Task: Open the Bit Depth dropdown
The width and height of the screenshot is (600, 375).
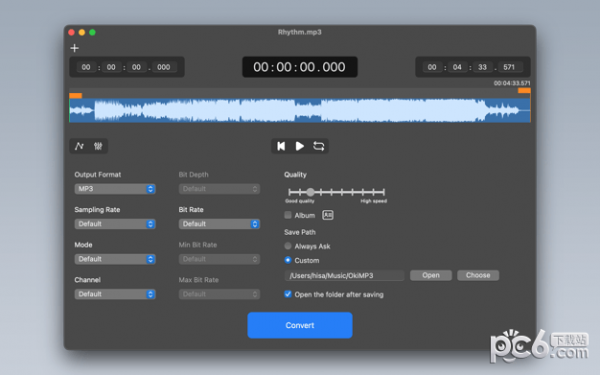Action: click(x=219, y=189)
